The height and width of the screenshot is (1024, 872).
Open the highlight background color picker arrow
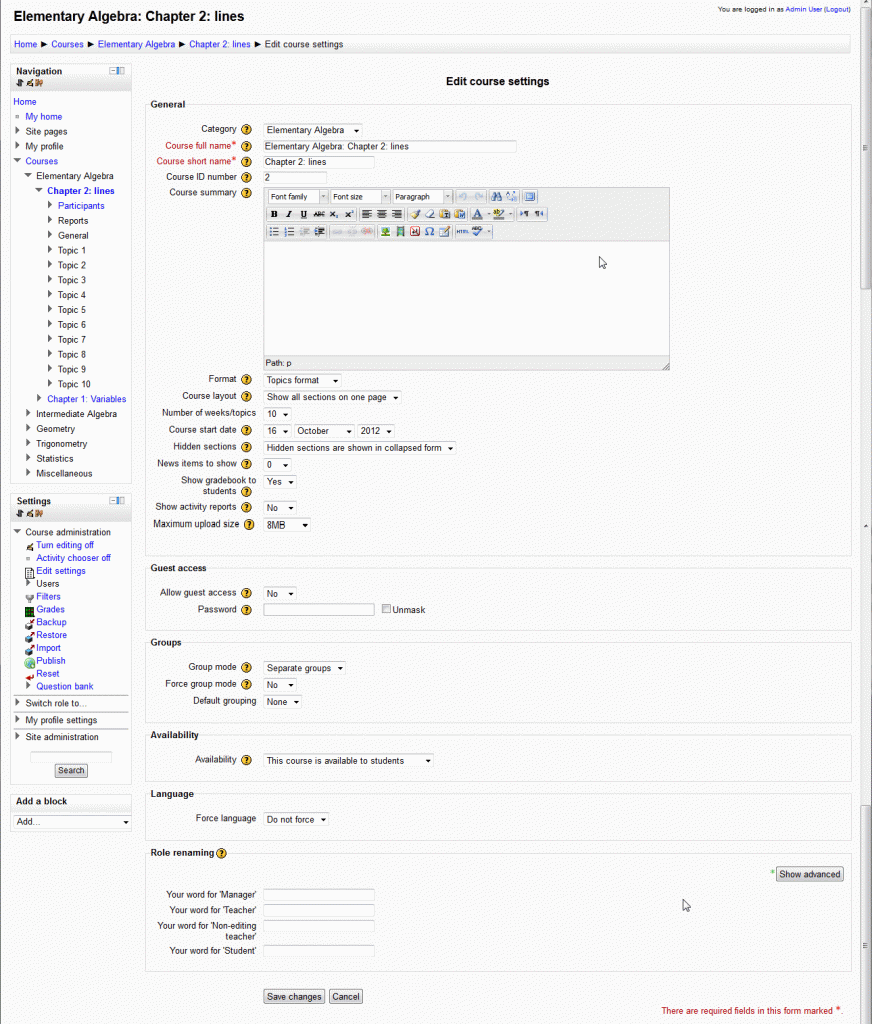click(x=510, y=214)
